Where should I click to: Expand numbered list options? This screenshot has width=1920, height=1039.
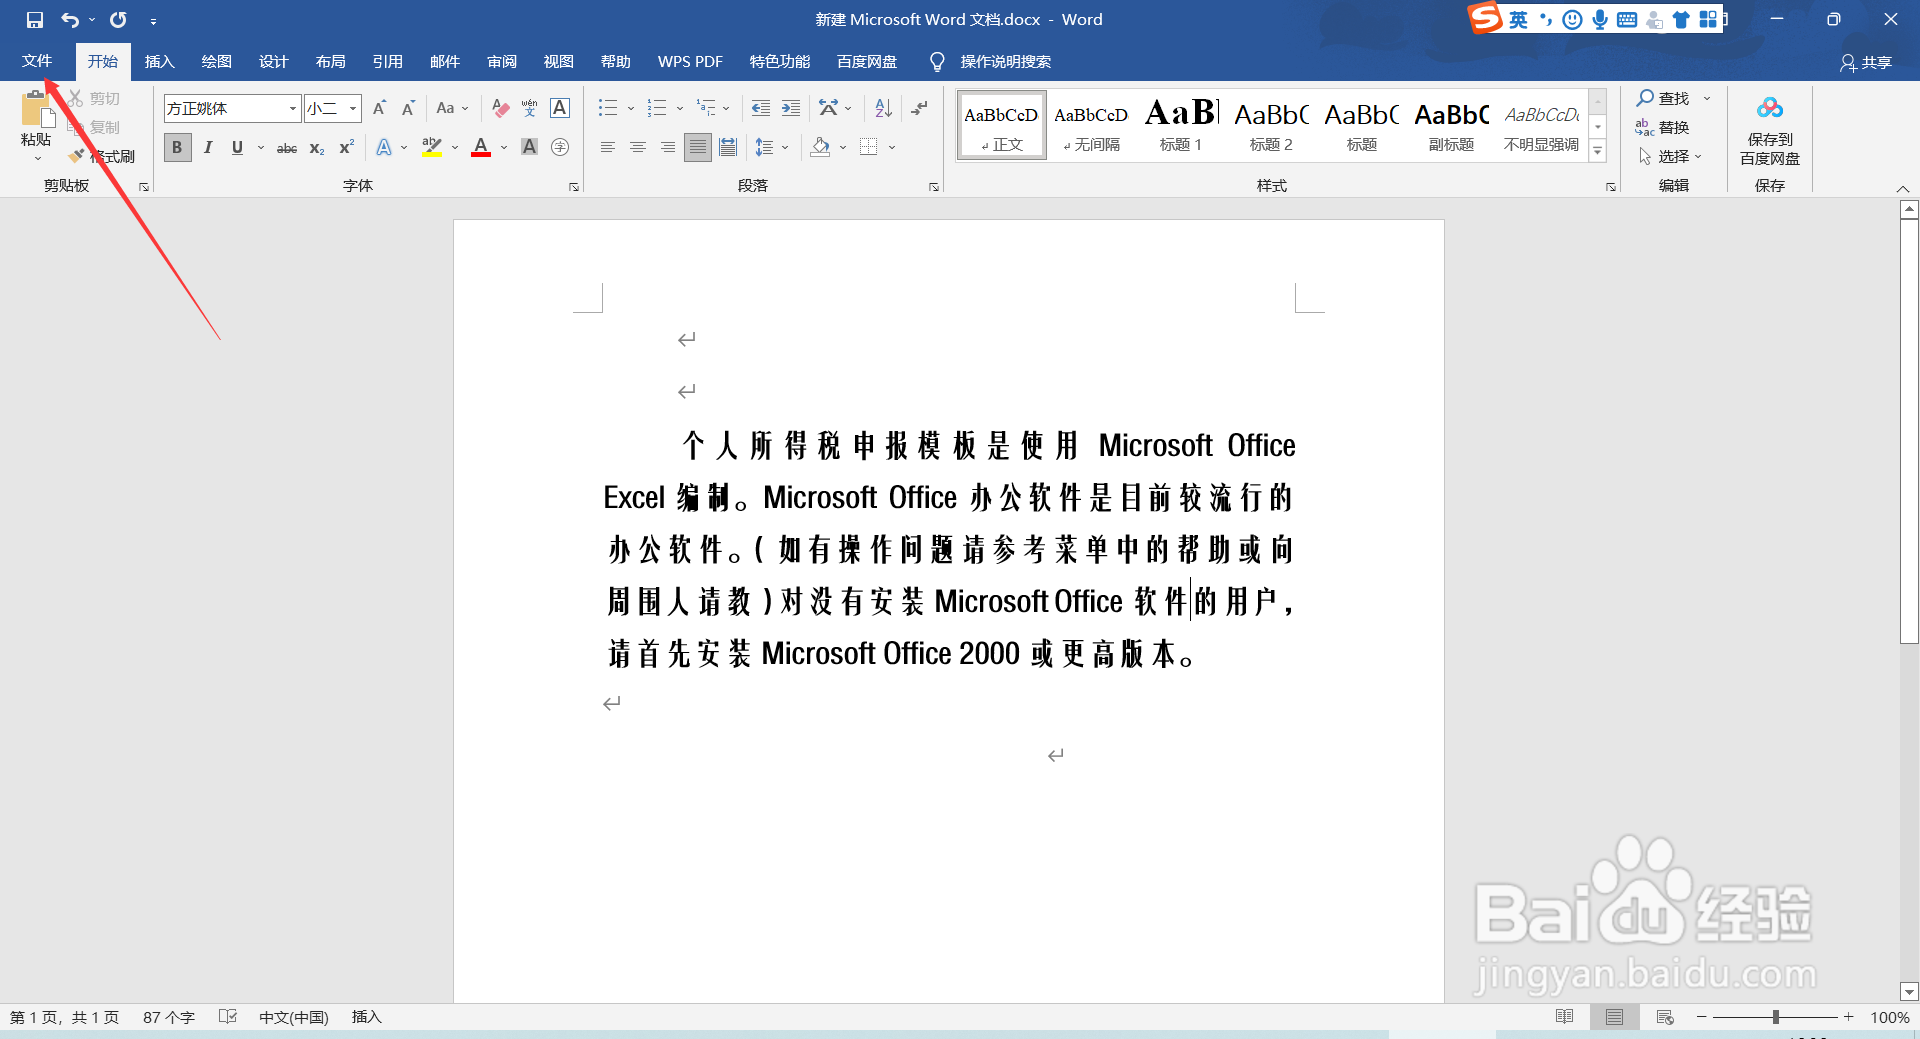point(680,108)
